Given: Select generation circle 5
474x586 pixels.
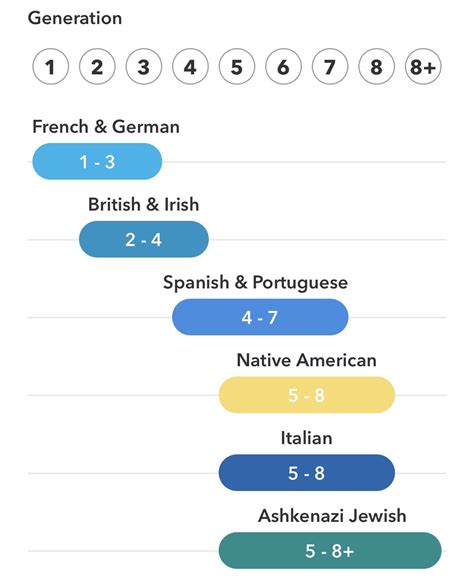Looking at the screenshot, I should pos(237,67).
